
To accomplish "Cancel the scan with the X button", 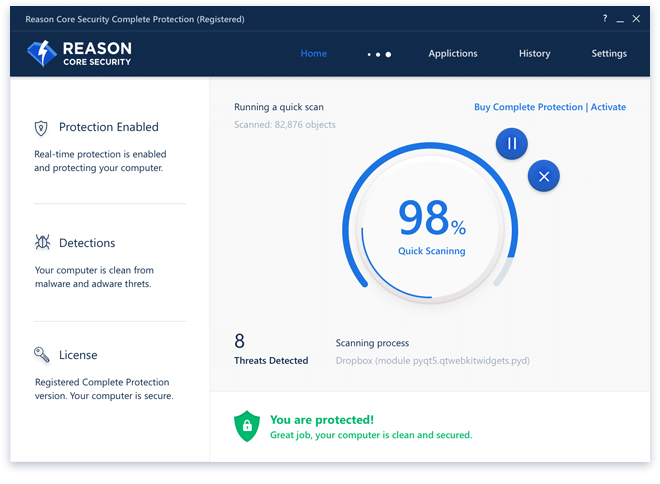I will click(543, 176).
